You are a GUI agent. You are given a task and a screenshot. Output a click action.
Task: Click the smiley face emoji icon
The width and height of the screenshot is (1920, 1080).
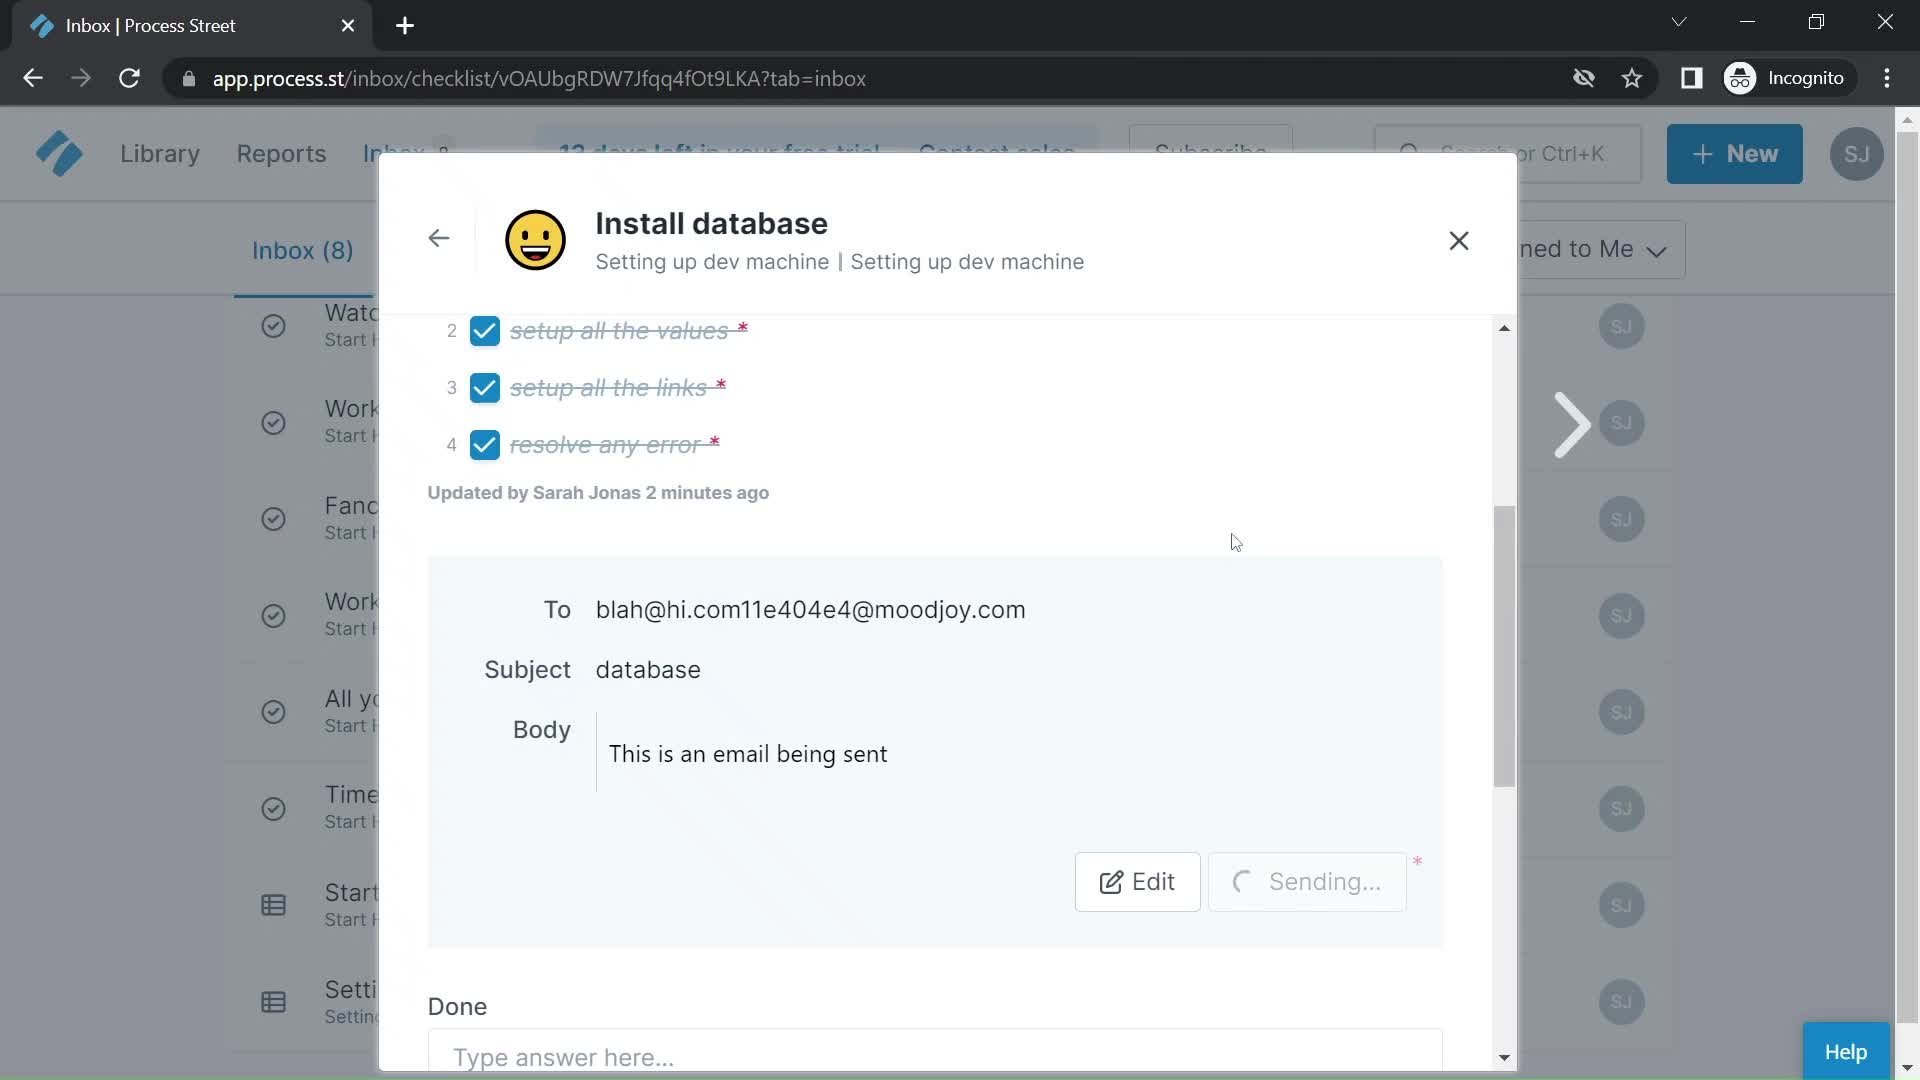(x=535, y=240)
